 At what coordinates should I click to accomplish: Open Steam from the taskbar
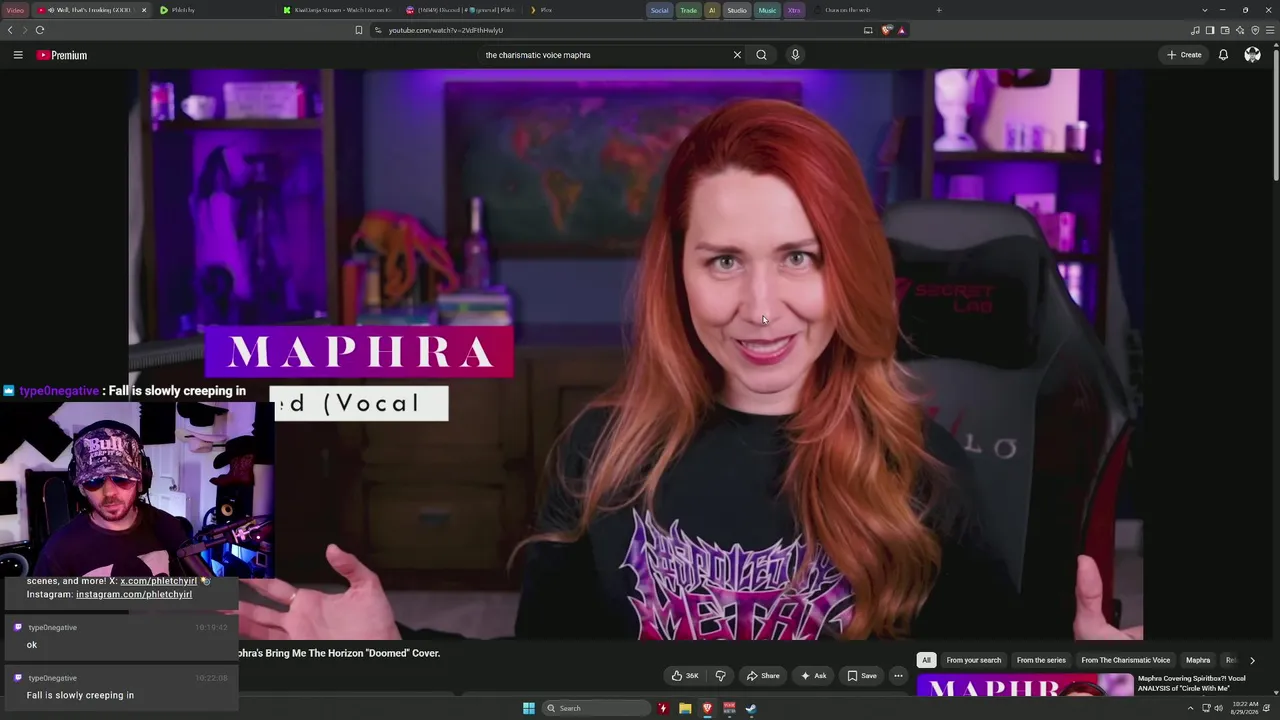[751, 708]
